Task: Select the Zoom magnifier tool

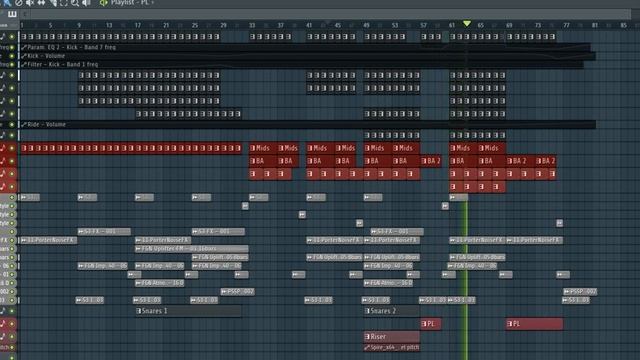Action: [75, 2]
